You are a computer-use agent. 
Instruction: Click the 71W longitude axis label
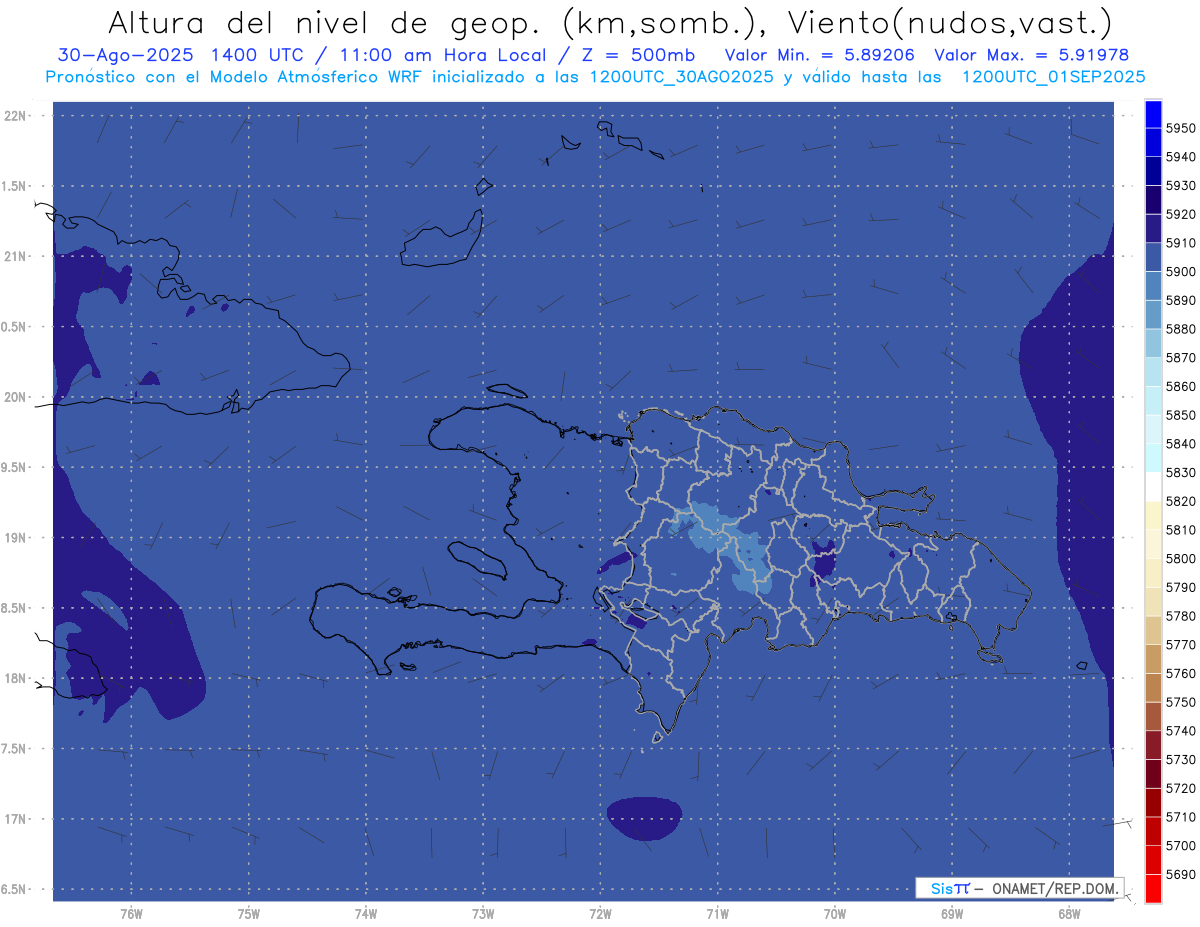click(x=717, y=914)
